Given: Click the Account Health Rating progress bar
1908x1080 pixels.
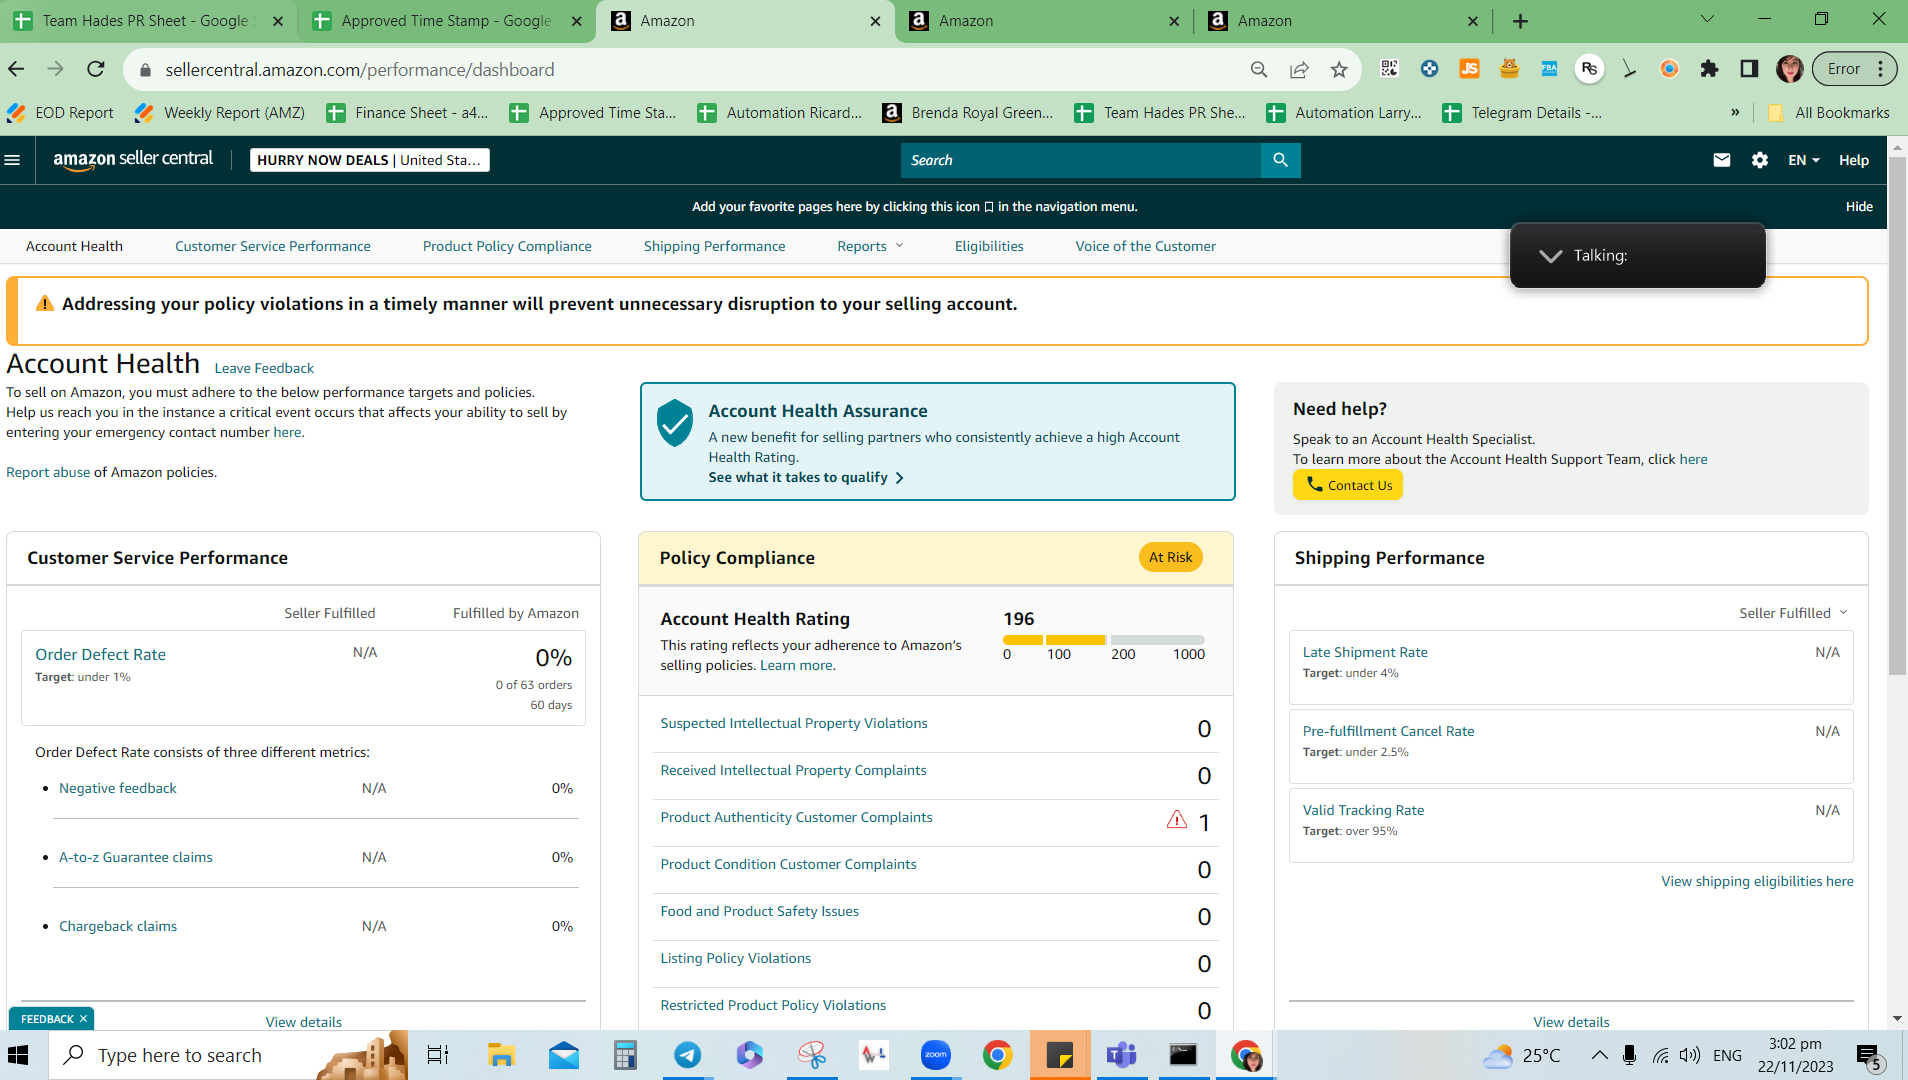Looking at the screenshot, I should pos(1104,640).
